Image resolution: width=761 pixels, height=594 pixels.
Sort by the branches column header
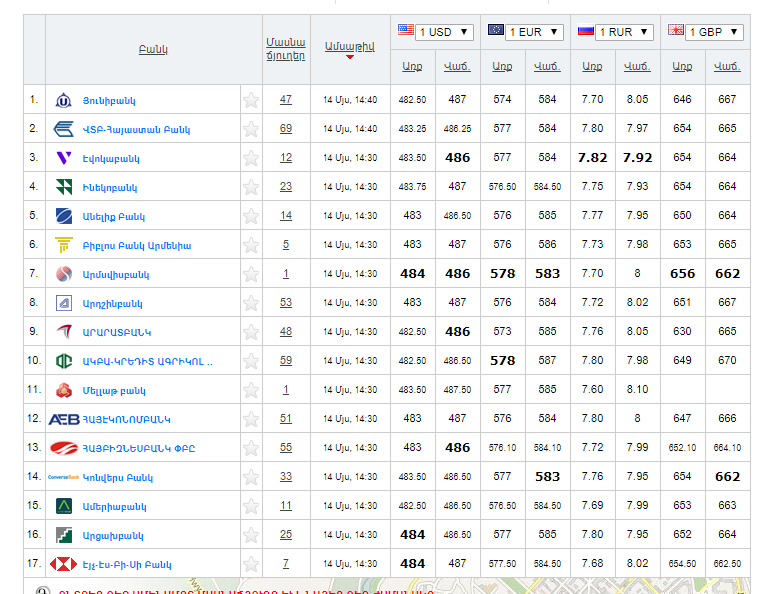pyautogui.click(x=286, y=49)
